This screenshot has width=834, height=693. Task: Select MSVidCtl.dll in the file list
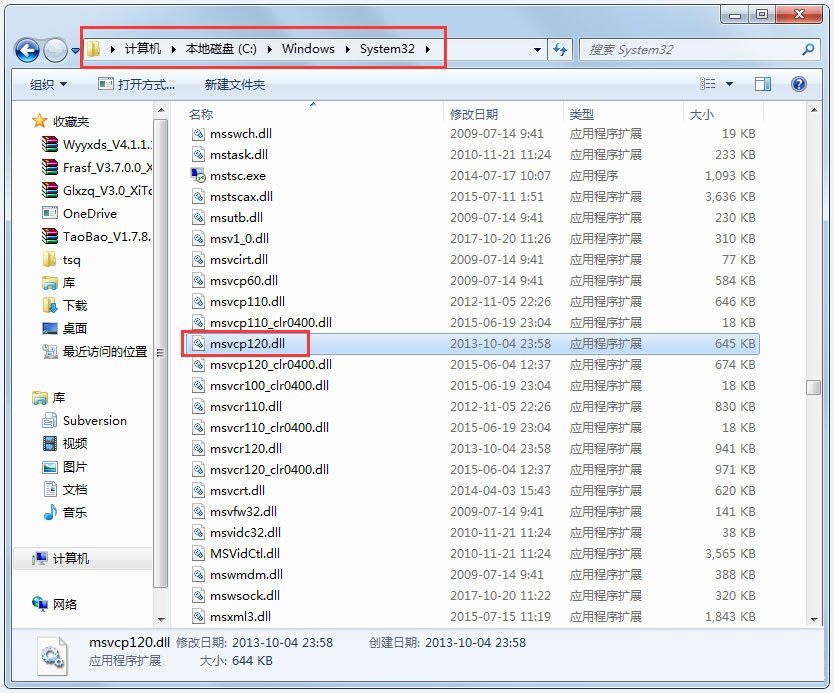(x=245, y=554)
